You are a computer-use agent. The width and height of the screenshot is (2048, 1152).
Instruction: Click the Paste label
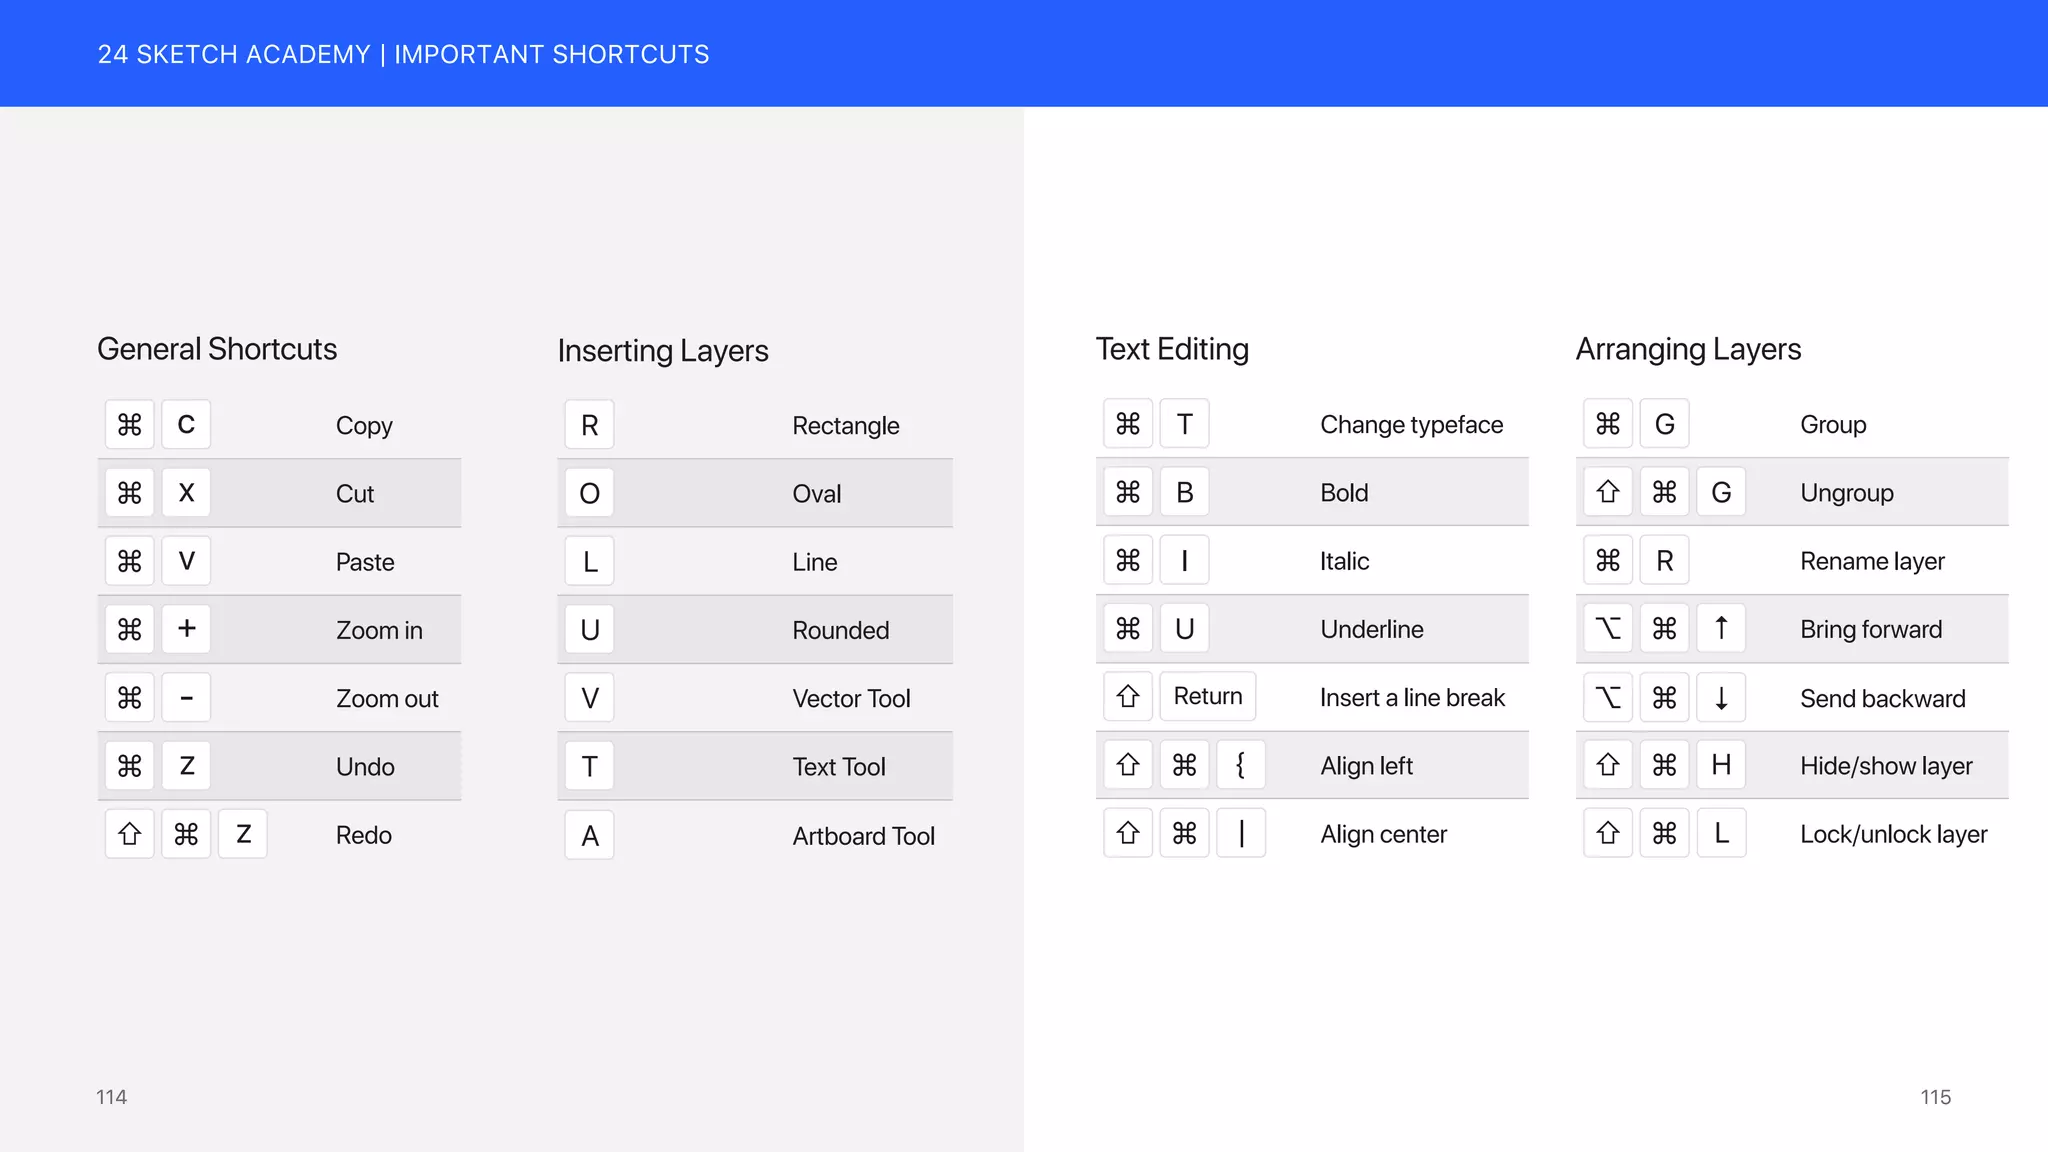(365, 562)
